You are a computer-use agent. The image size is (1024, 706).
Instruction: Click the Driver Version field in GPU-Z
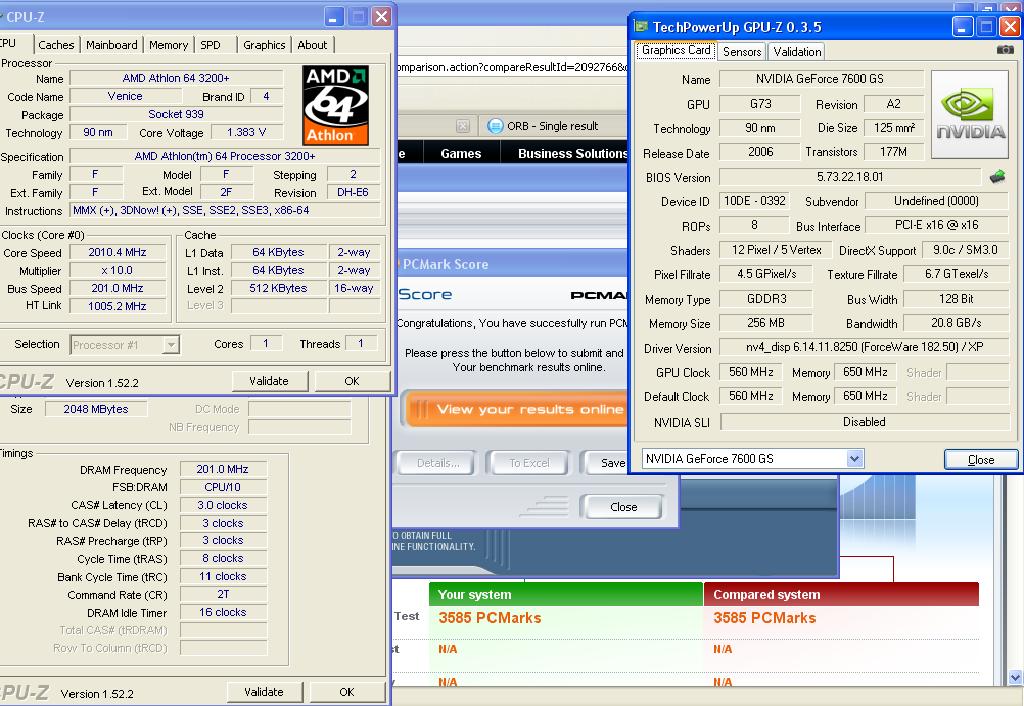click(x=864, y=347)
